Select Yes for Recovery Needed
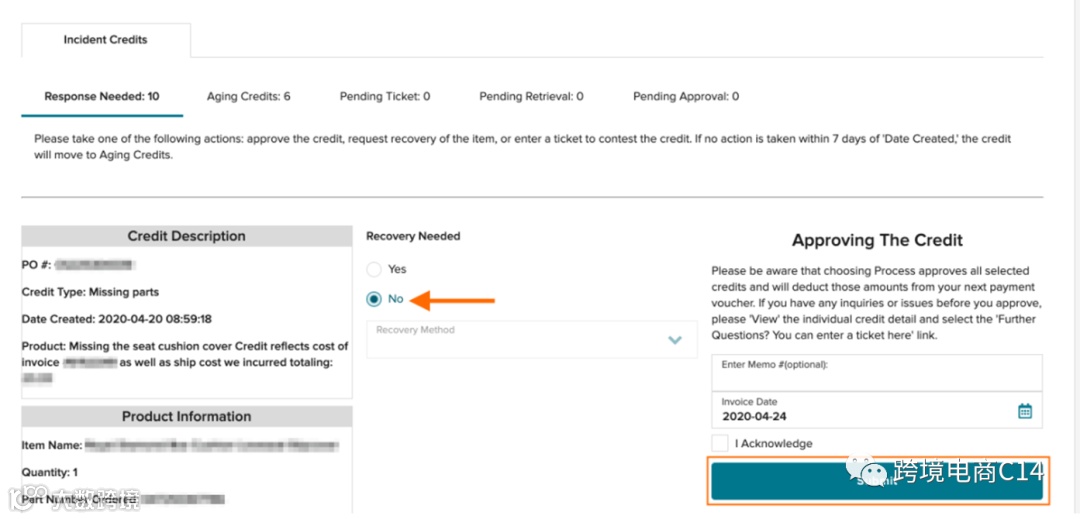Viewport: 1080px width, 519px height. click(x=374, y=269)
